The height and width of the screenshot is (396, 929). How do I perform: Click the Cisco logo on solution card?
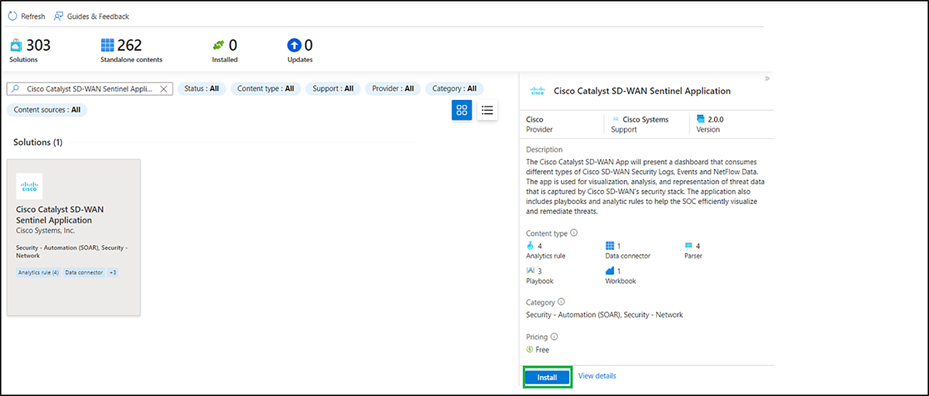tap(29, 186)
